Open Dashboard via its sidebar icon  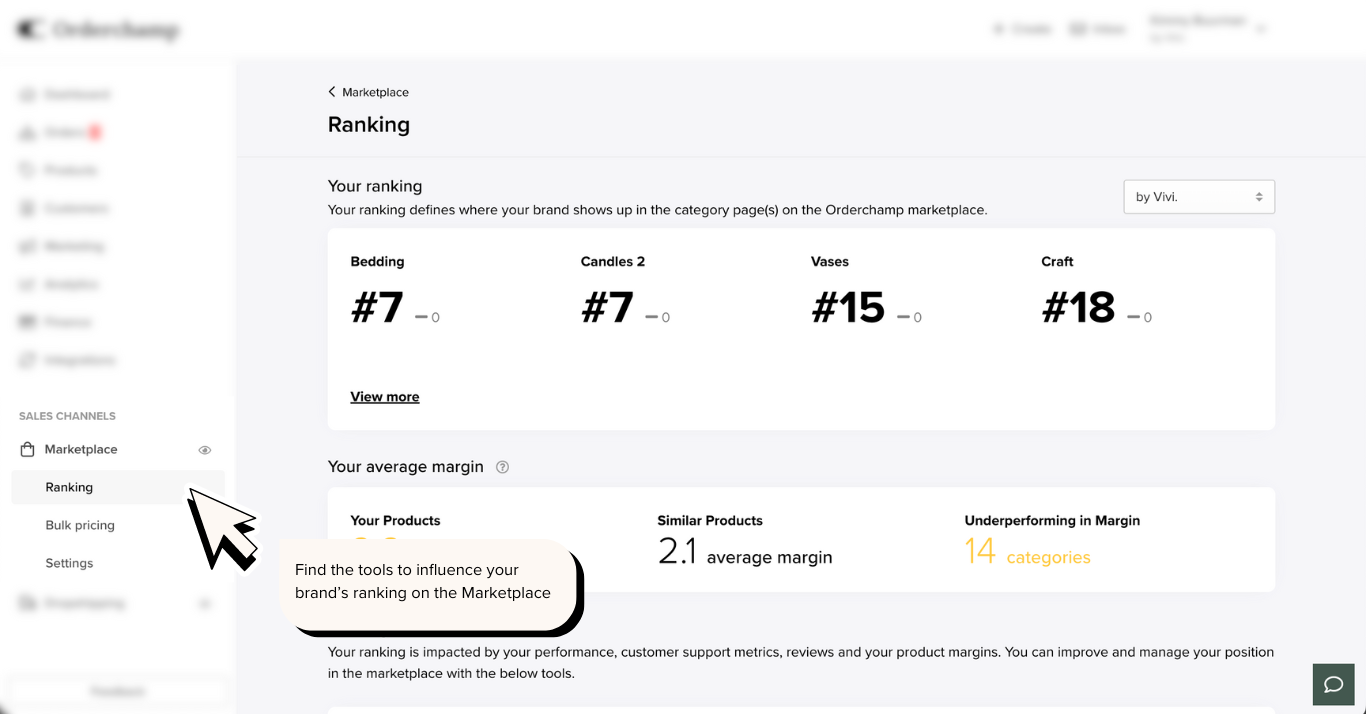point(27,95)
